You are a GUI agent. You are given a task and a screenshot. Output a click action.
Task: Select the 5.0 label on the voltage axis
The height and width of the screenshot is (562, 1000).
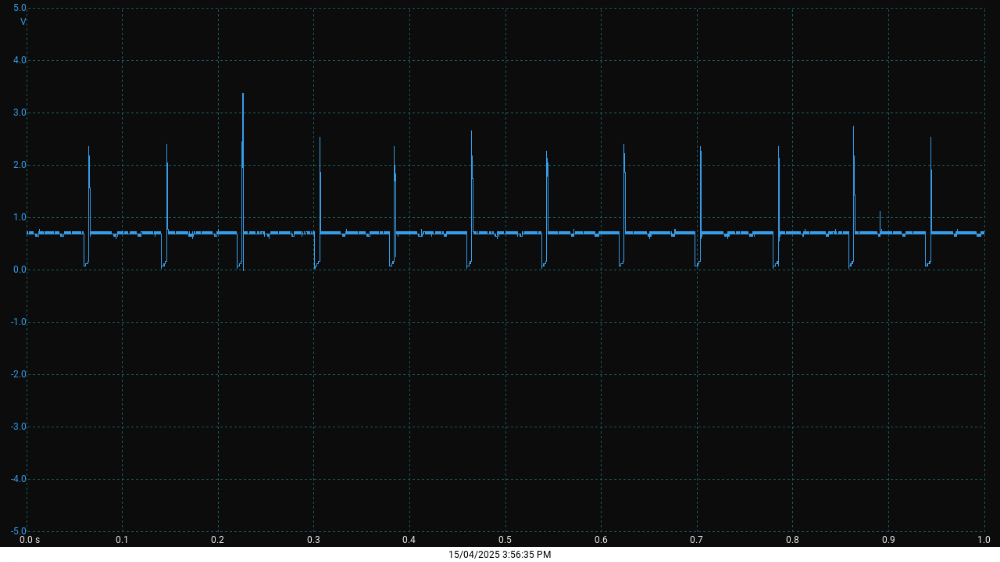point(20,8)
